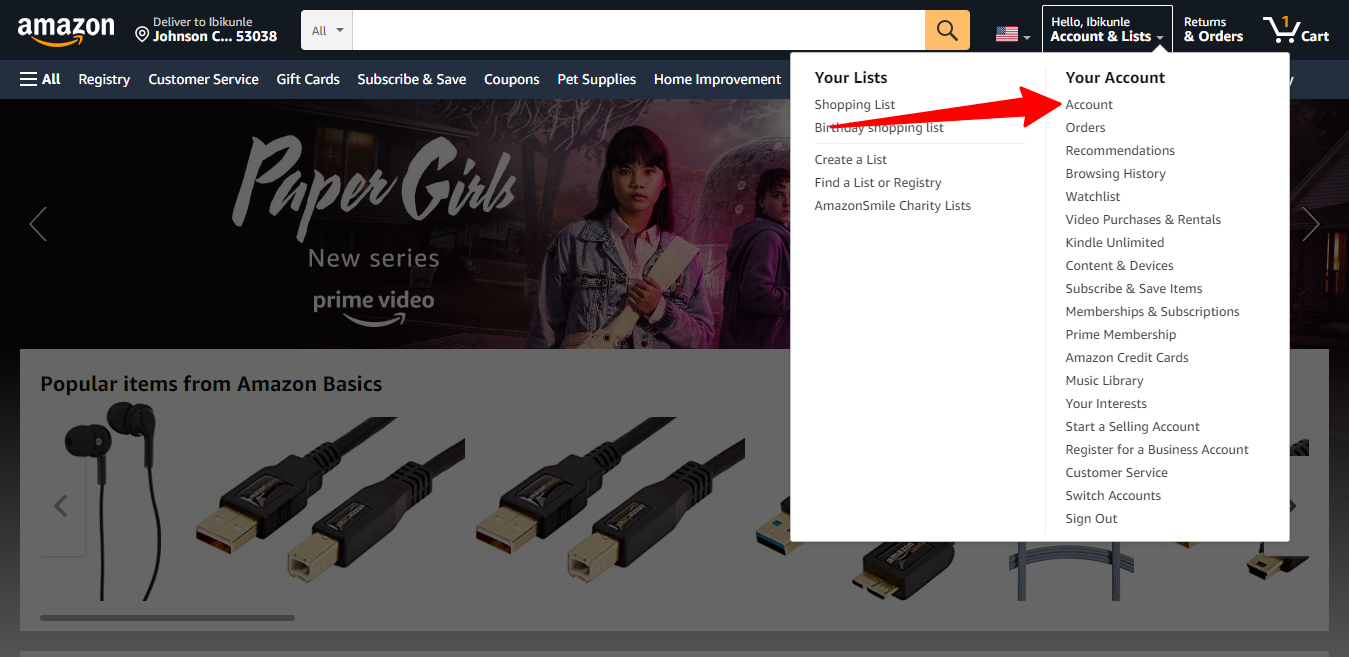
Task: Open Watchlist
Action: [1093, 197]
